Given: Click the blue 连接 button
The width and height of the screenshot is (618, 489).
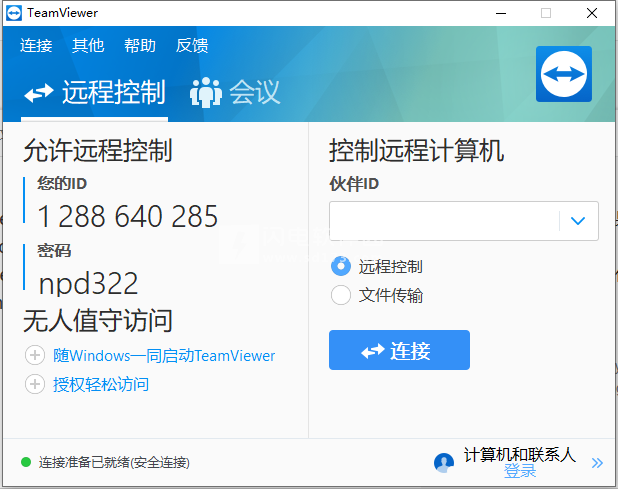Looking at the screenshot, I should [x=399, y=350].
